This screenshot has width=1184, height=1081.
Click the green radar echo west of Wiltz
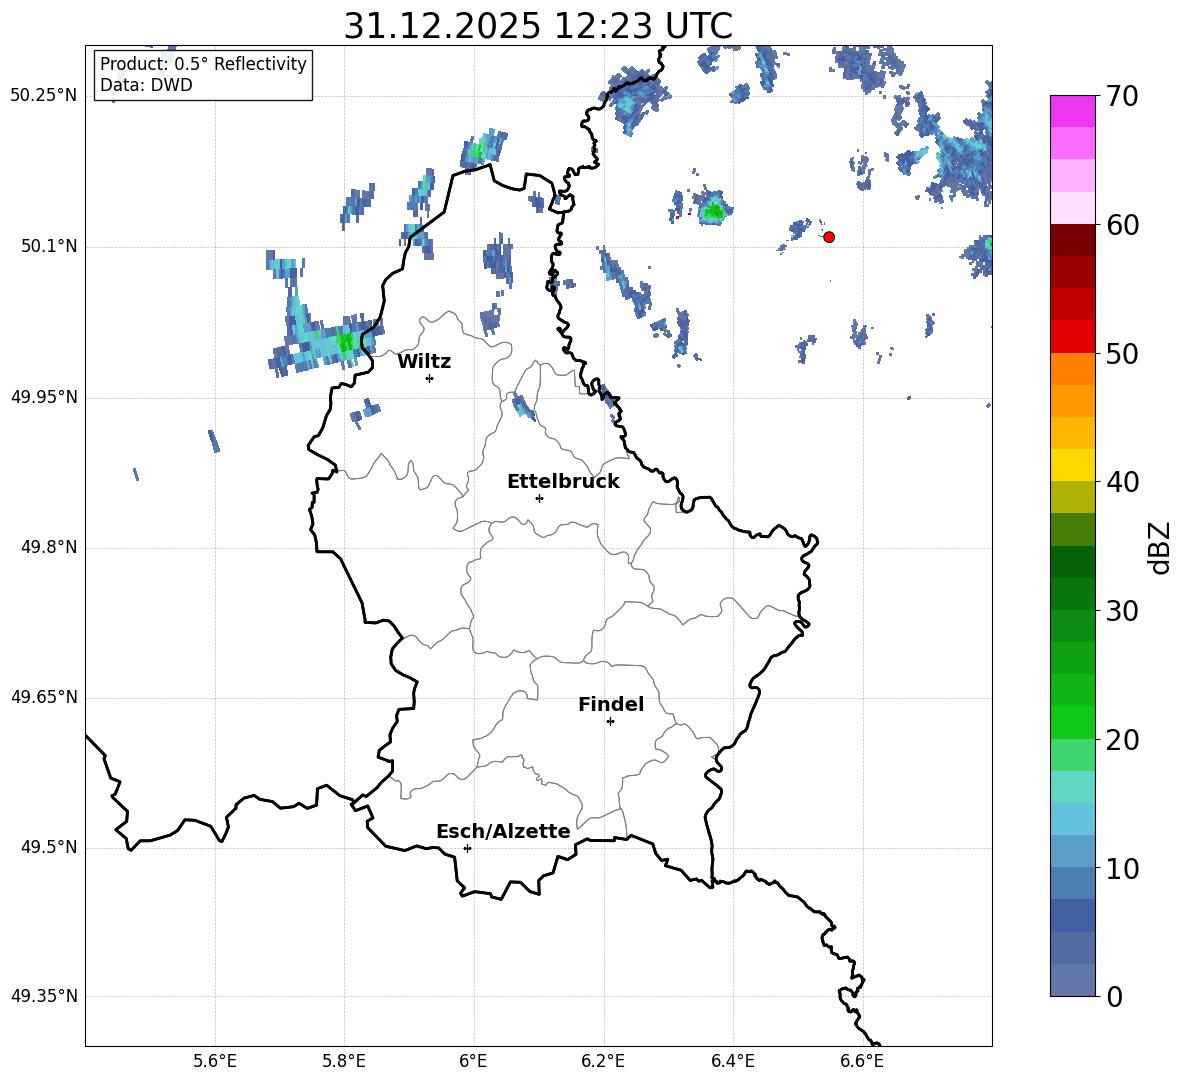click(x=345, y=344)
